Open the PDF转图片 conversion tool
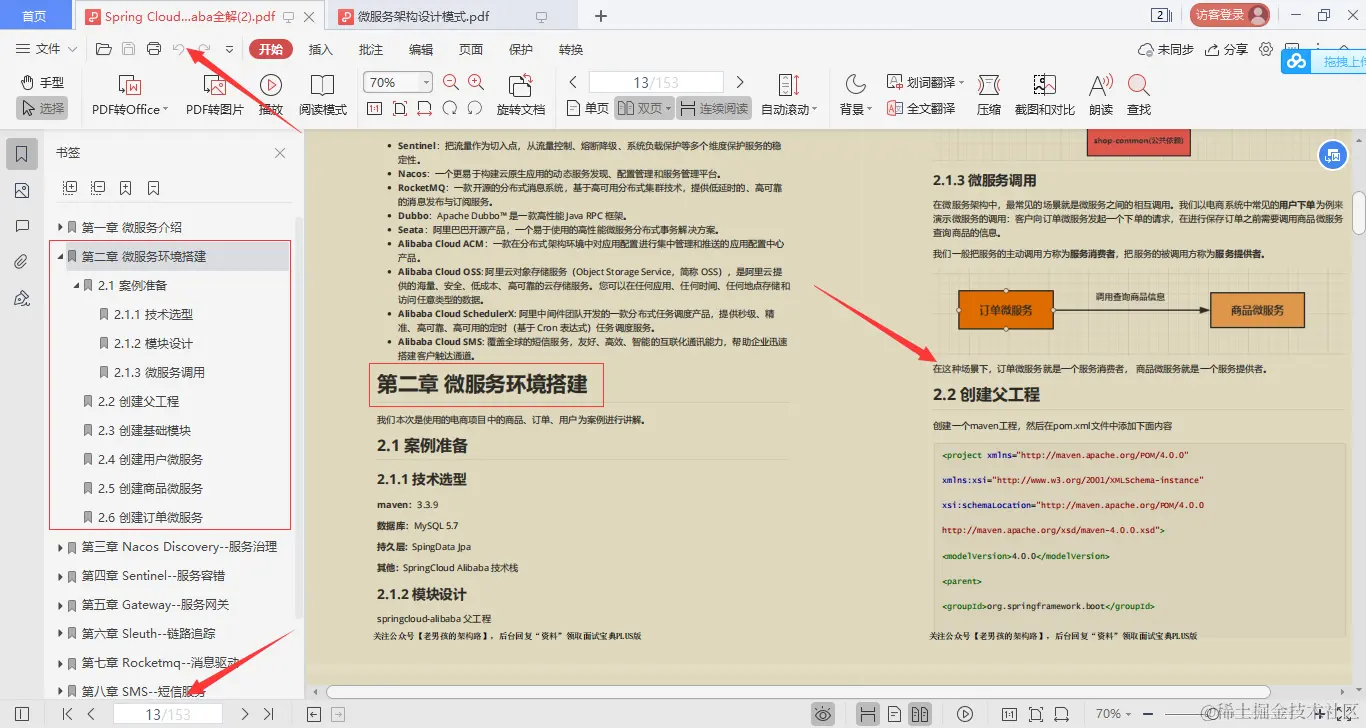This screenshot has height=728, width=1366. [x=215, y=94]
